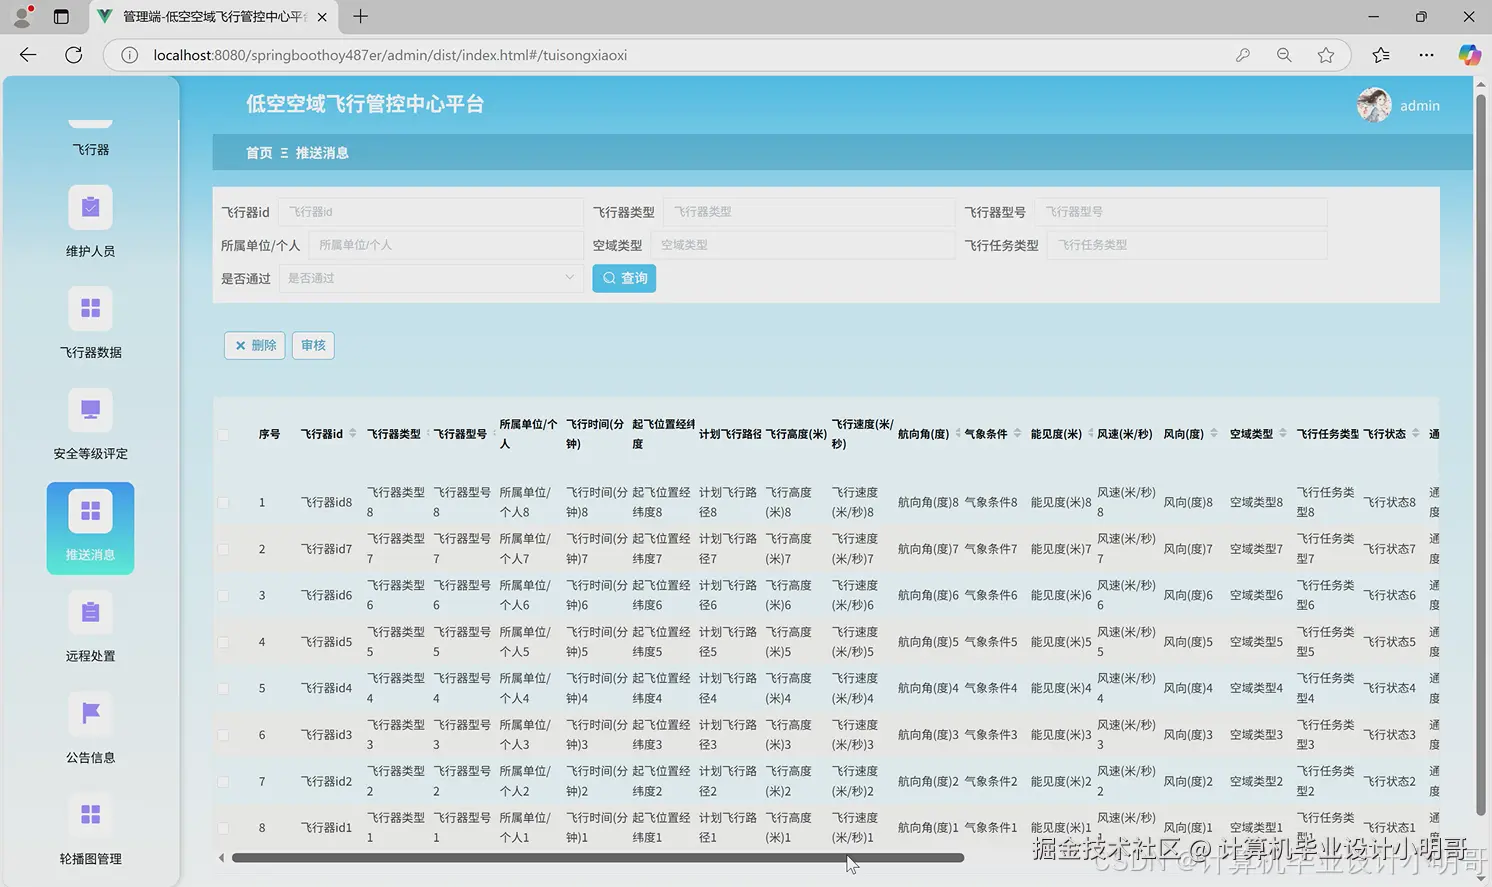Open the 是否通过 dropdown
This screenshot has height=887, width=1492.
430,278
